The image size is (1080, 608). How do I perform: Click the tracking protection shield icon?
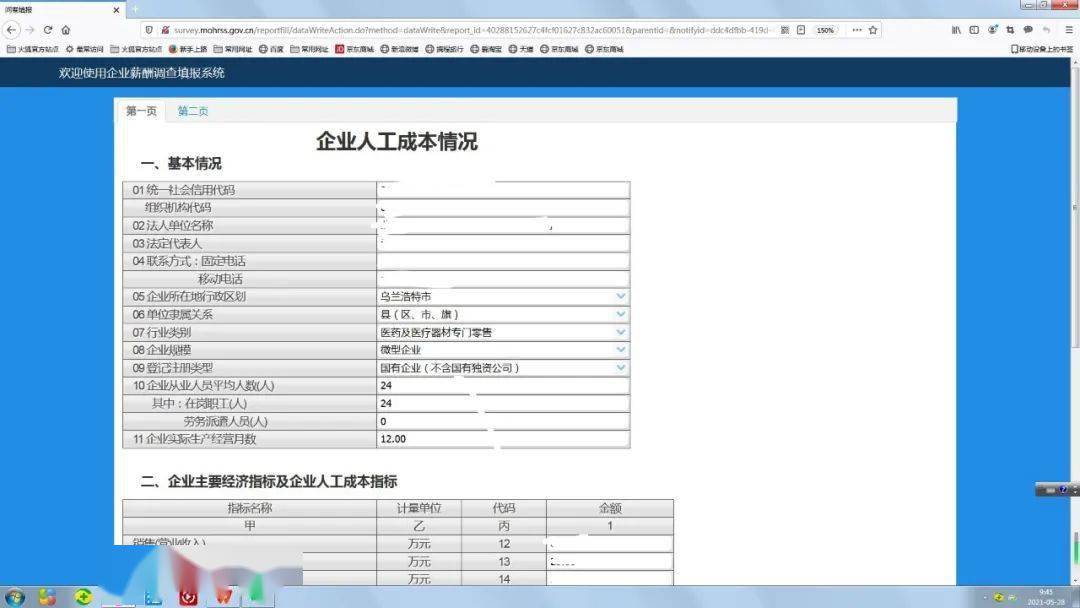pyautogui.click(x=149, y=30)
